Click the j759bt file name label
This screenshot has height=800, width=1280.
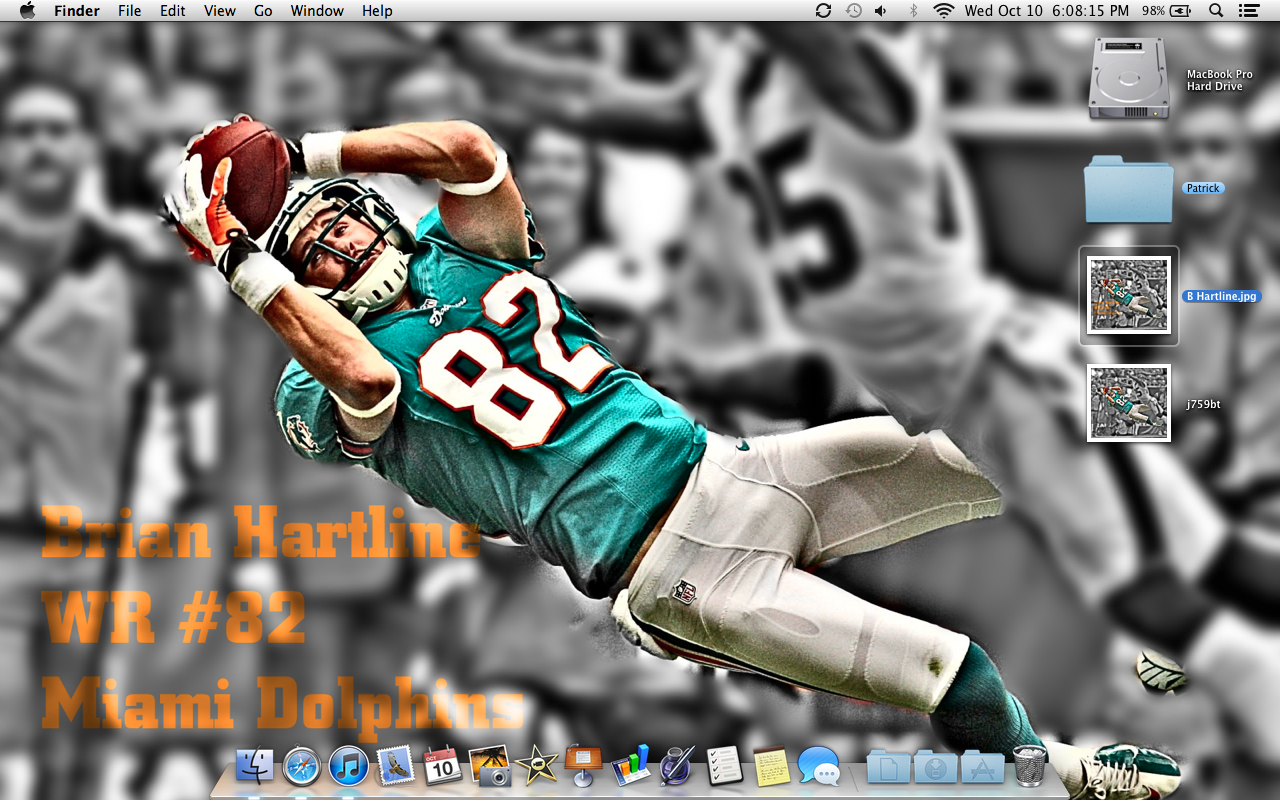1203,404
